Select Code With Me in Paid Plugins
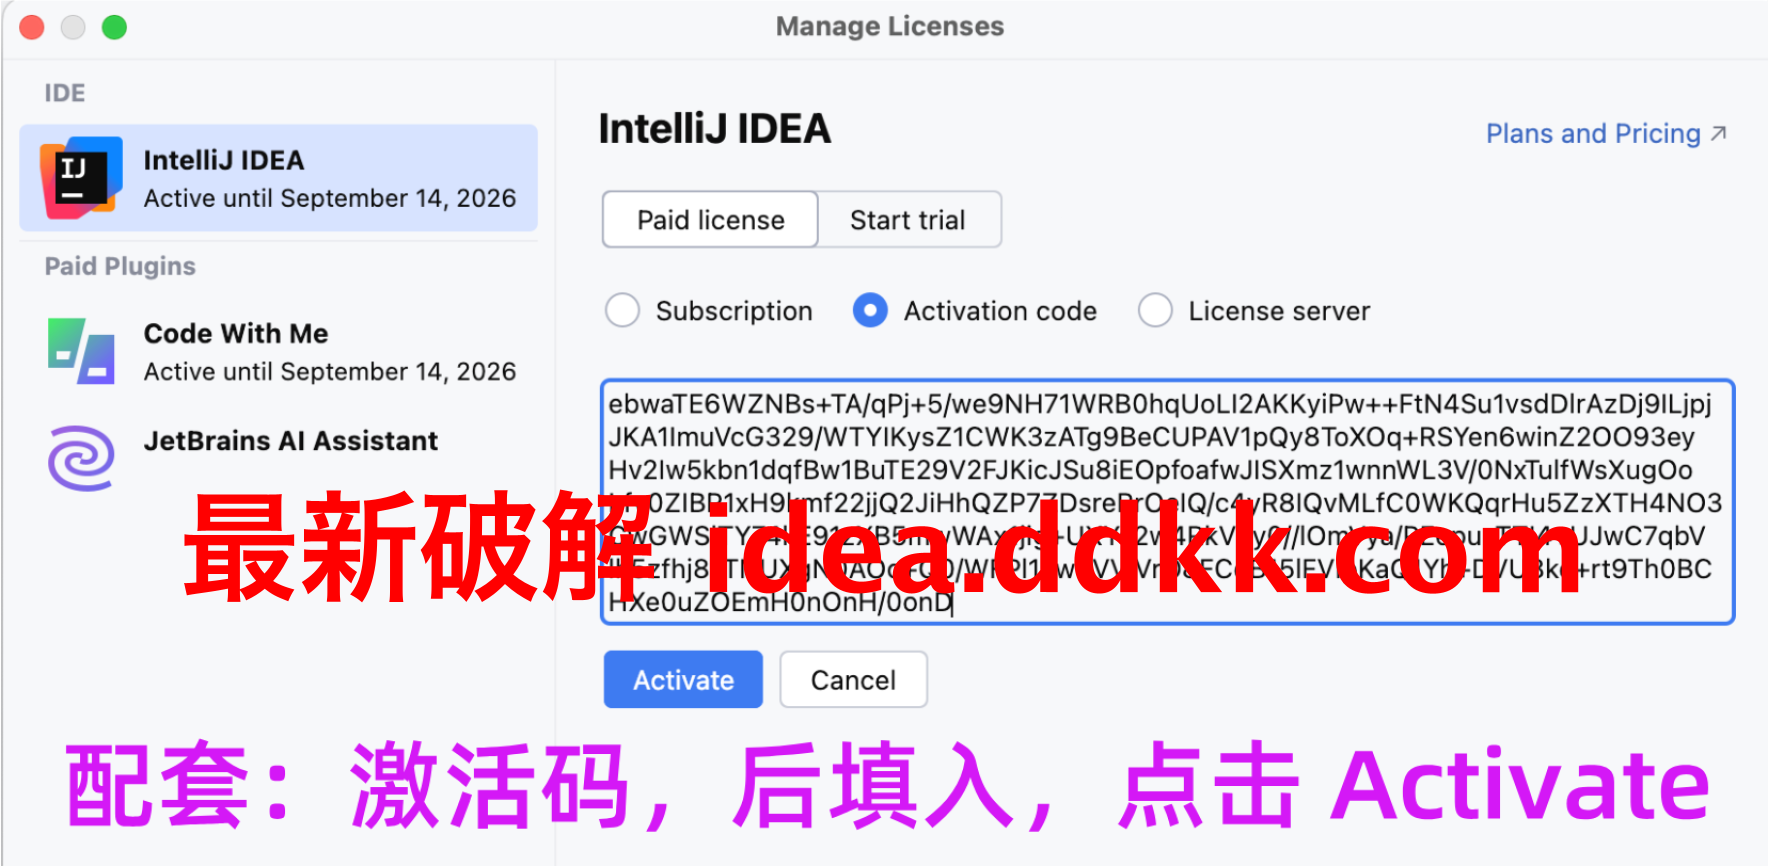Screen dimensions: 1768x866 click(x=279, y=352)
